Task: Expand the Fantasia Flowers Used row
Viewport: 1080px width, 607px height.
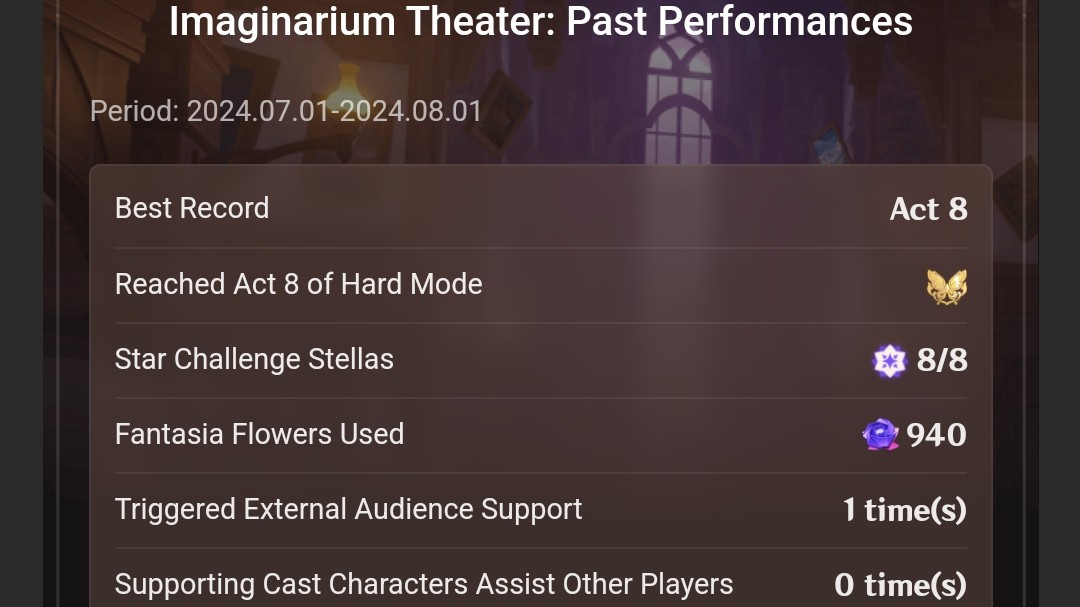Action: tap(540, 435)
